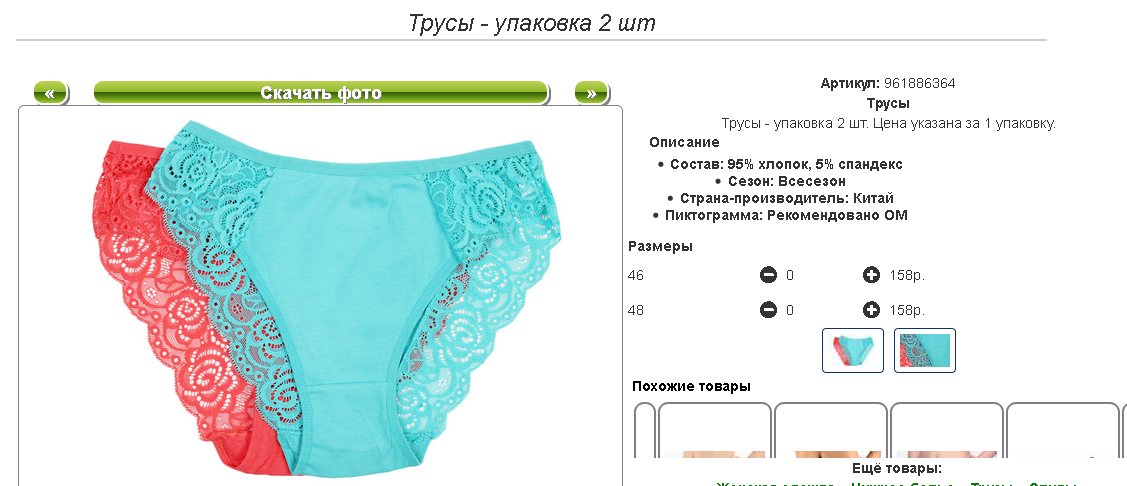1127x486 pixels.
Task: Open the first full similar item card
Action: [x=714, y=430]
